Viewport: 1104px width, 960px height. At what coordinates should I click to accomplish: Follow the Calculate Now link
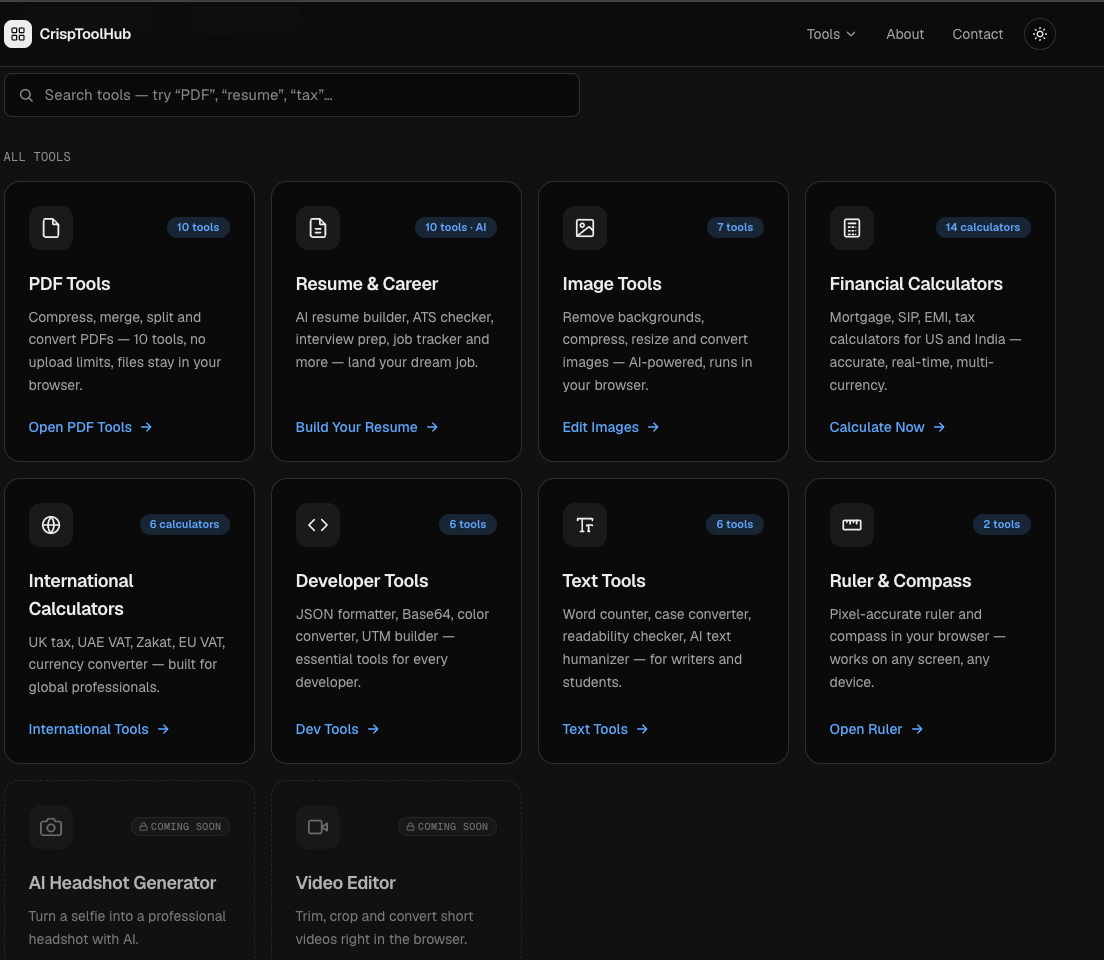tap(887, 428)
